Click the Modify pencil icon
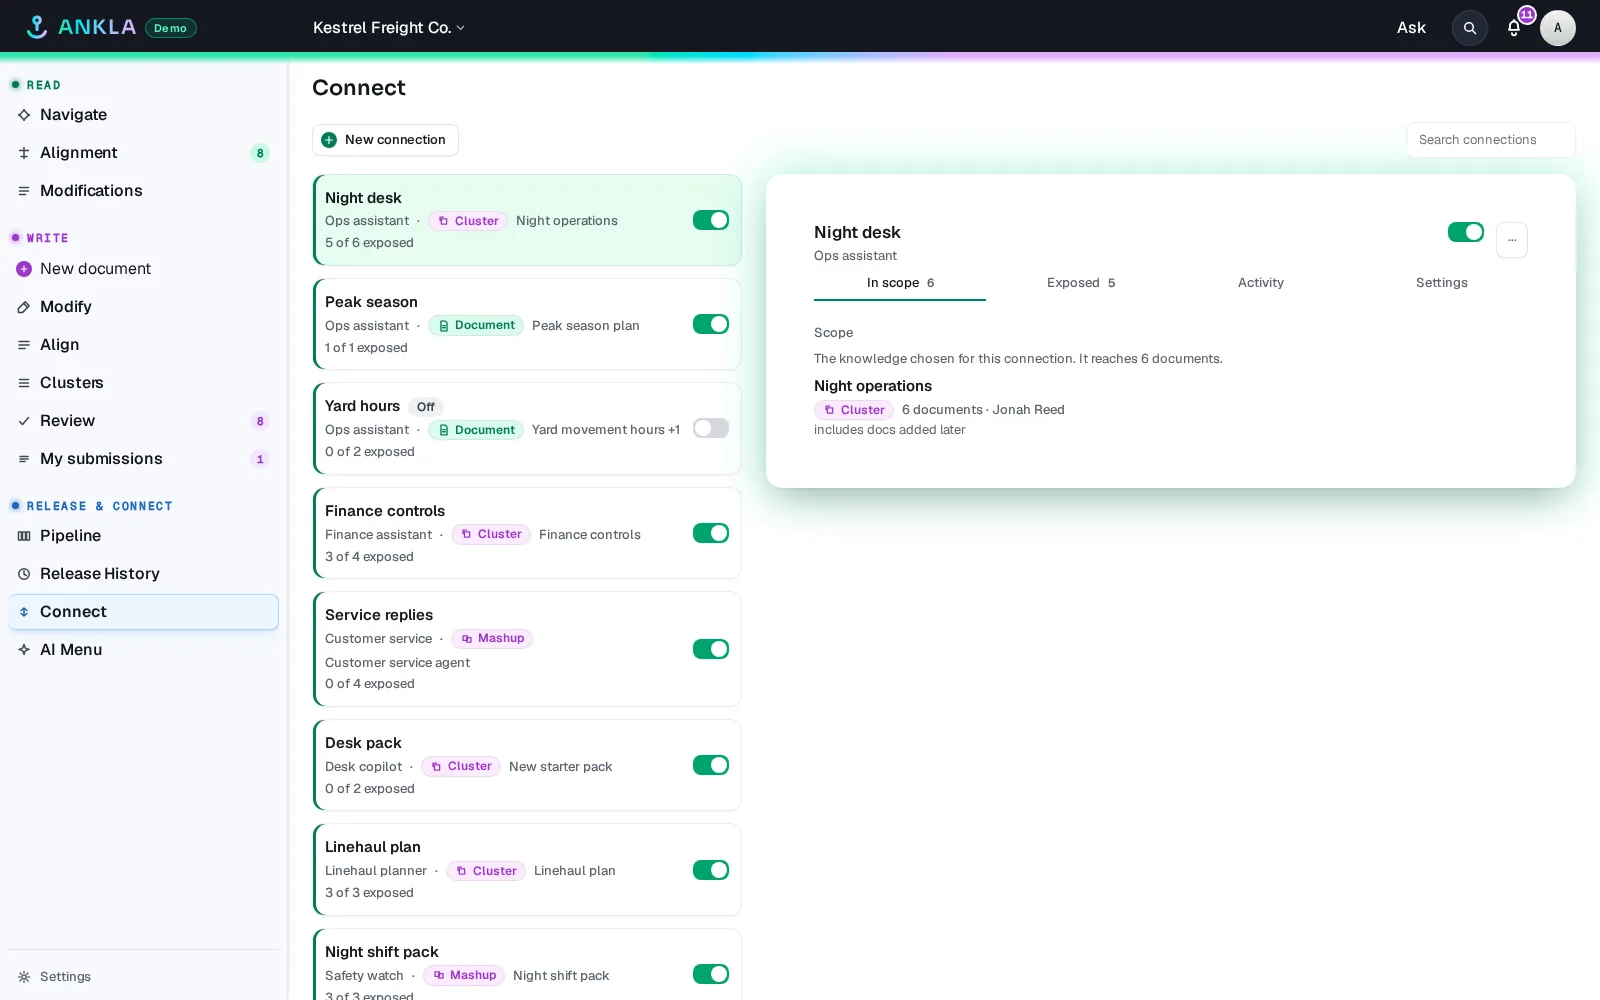The width and height of the screenshot is (1600, 1000). [x=24, y=307]
